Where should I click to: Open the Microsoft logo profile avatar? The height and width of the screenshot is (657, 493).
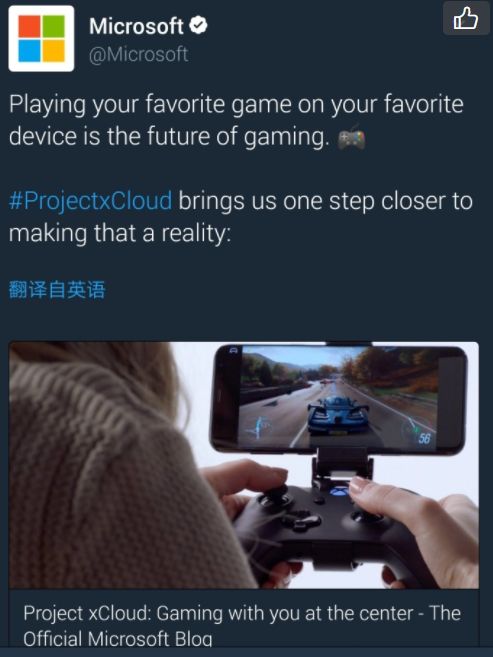coord(41,39)
